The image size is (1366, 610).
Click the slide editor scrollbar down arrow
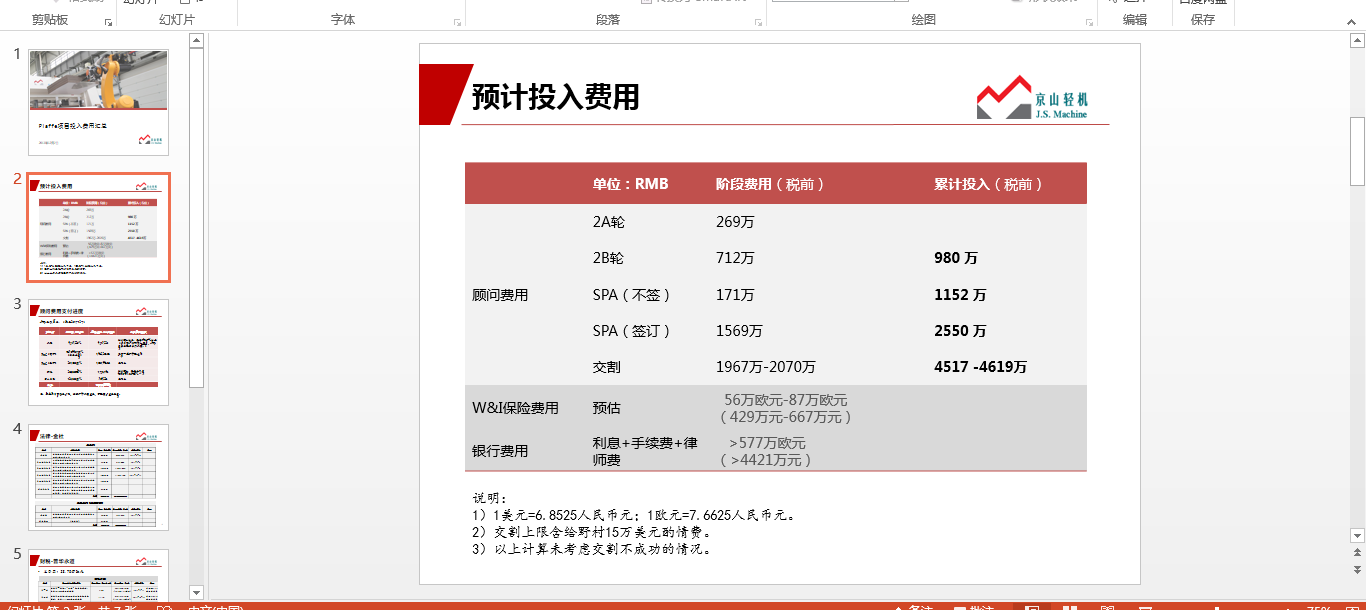1357,536
